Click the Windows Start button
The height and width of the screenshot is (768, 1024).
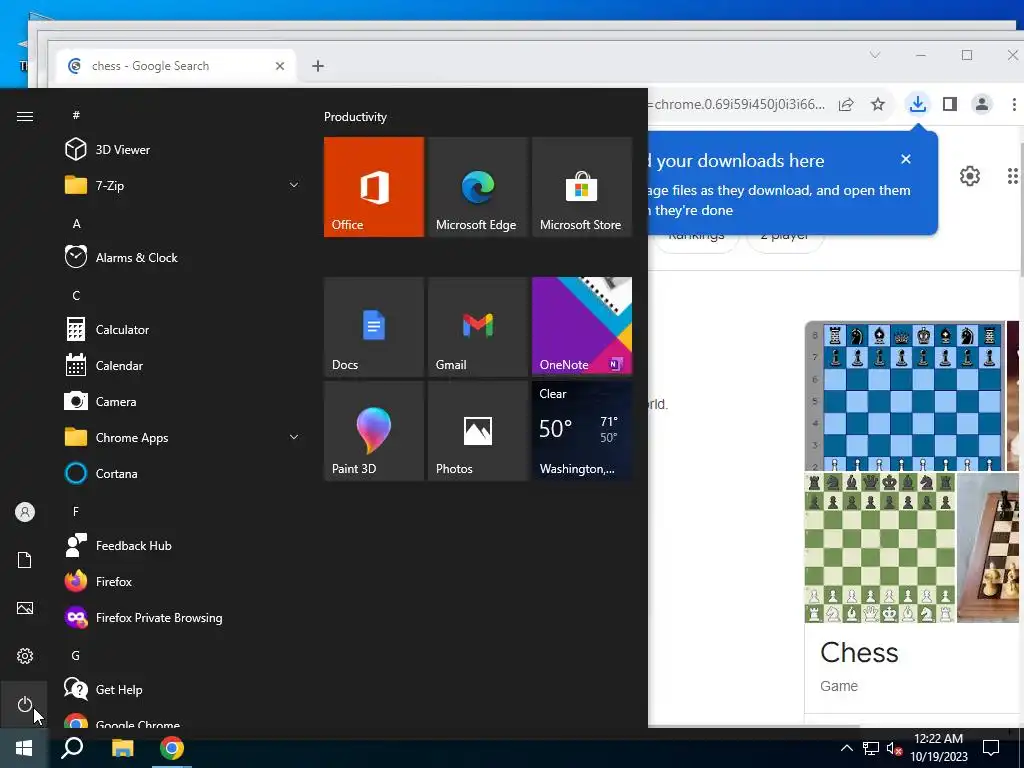[x=24, y=748]
